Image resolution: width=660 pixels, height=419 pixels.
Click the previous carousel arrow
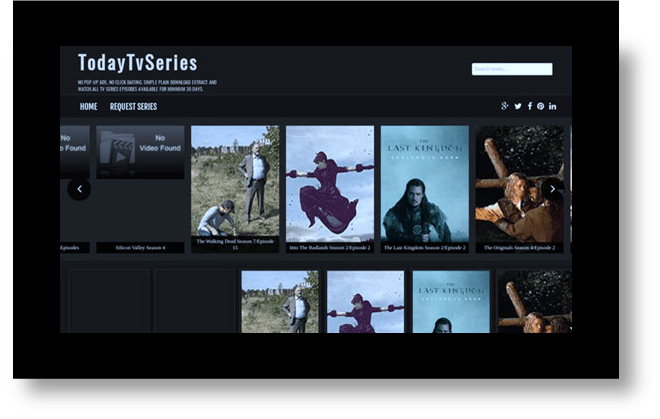pos(79,189)
